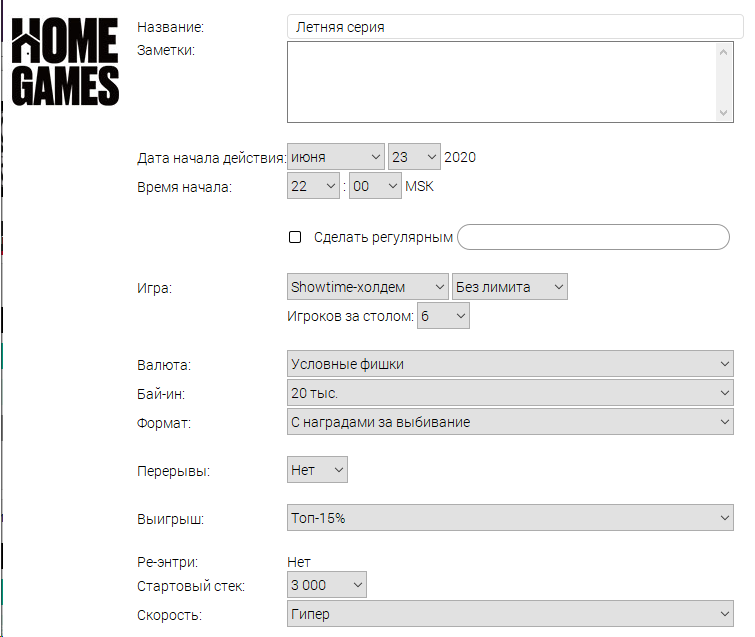Open the minutes dropdown showing 00
This screenshot has width=755, height=637.
point(375,186)
